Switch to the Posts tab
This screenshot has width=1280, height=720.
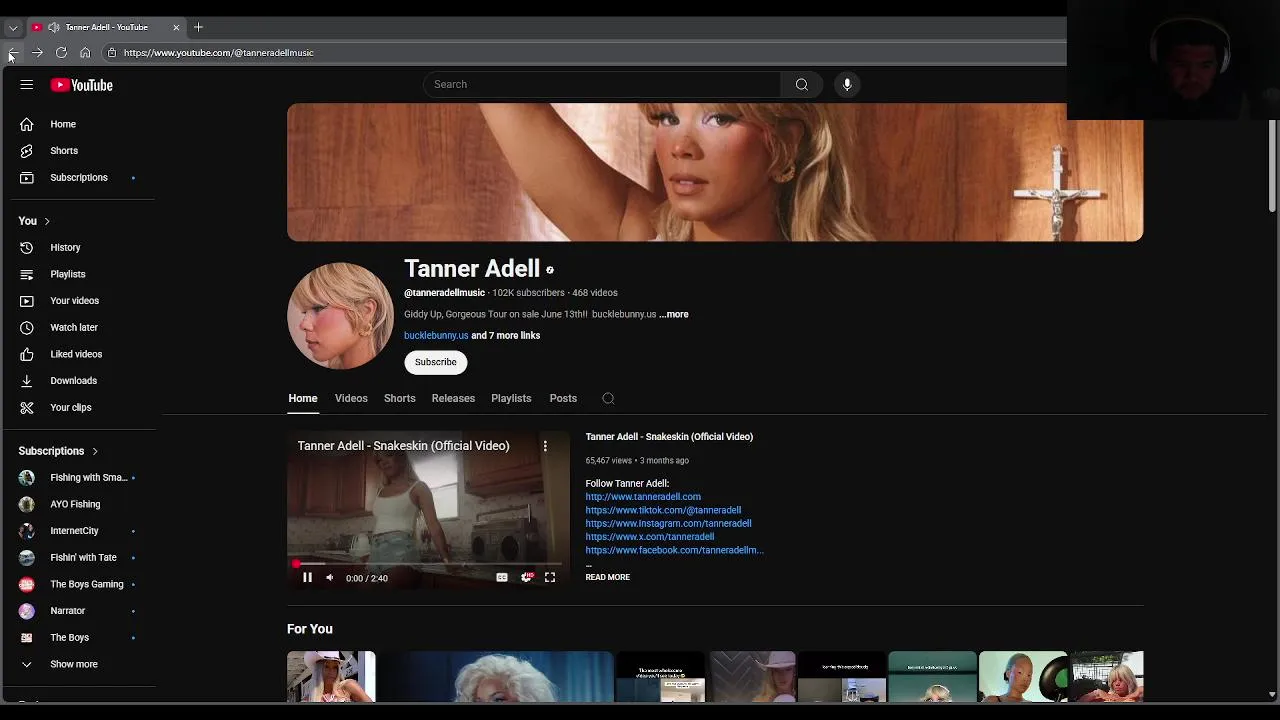click(563, 398)
